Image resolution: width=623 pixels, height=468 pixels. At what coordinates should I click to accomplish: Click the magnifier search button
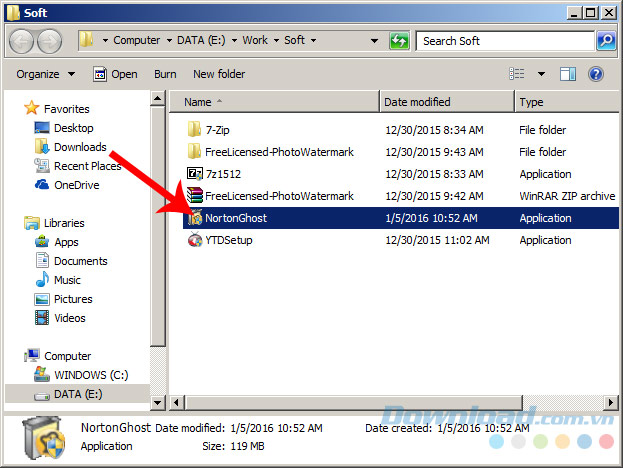606,41
